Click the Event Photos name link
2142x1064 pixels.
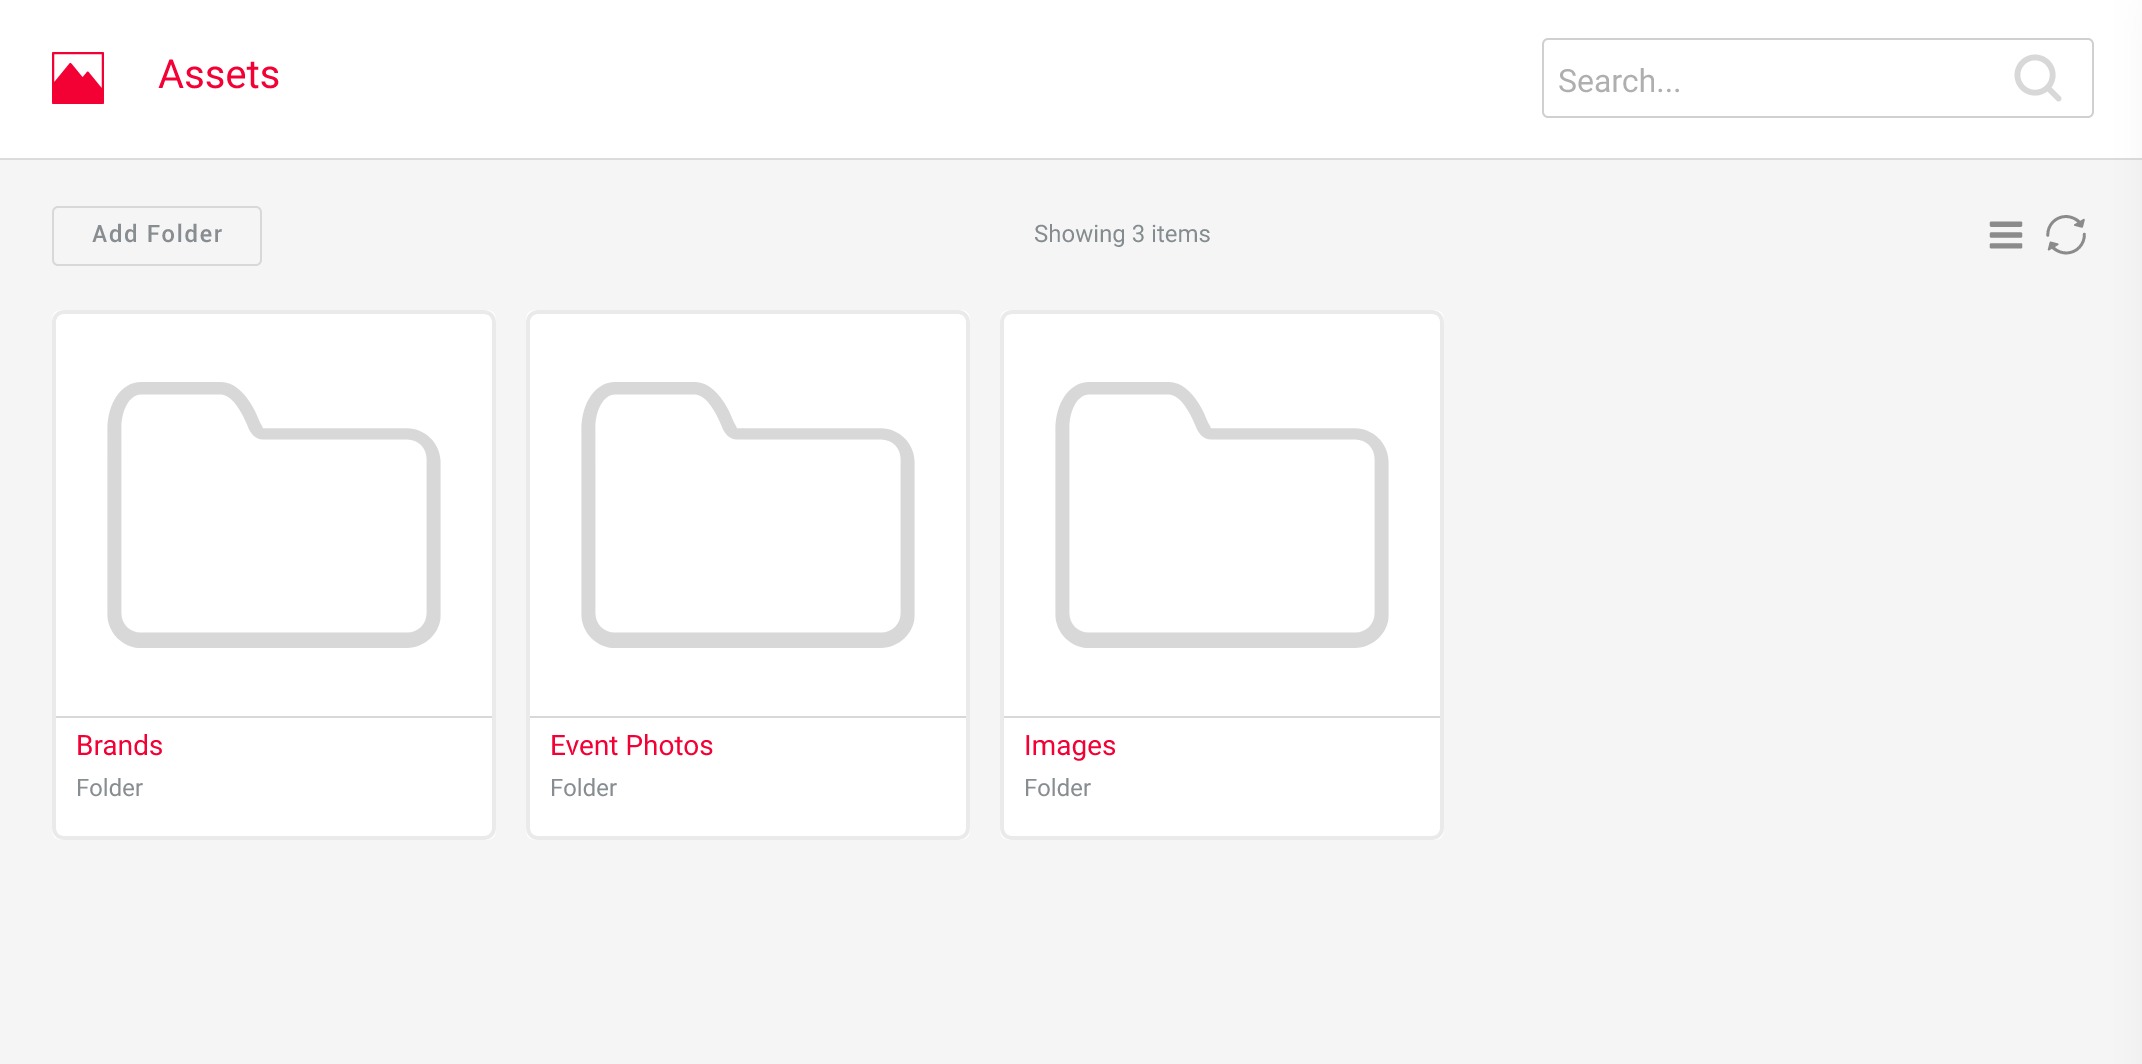click(x=631, y=746)
